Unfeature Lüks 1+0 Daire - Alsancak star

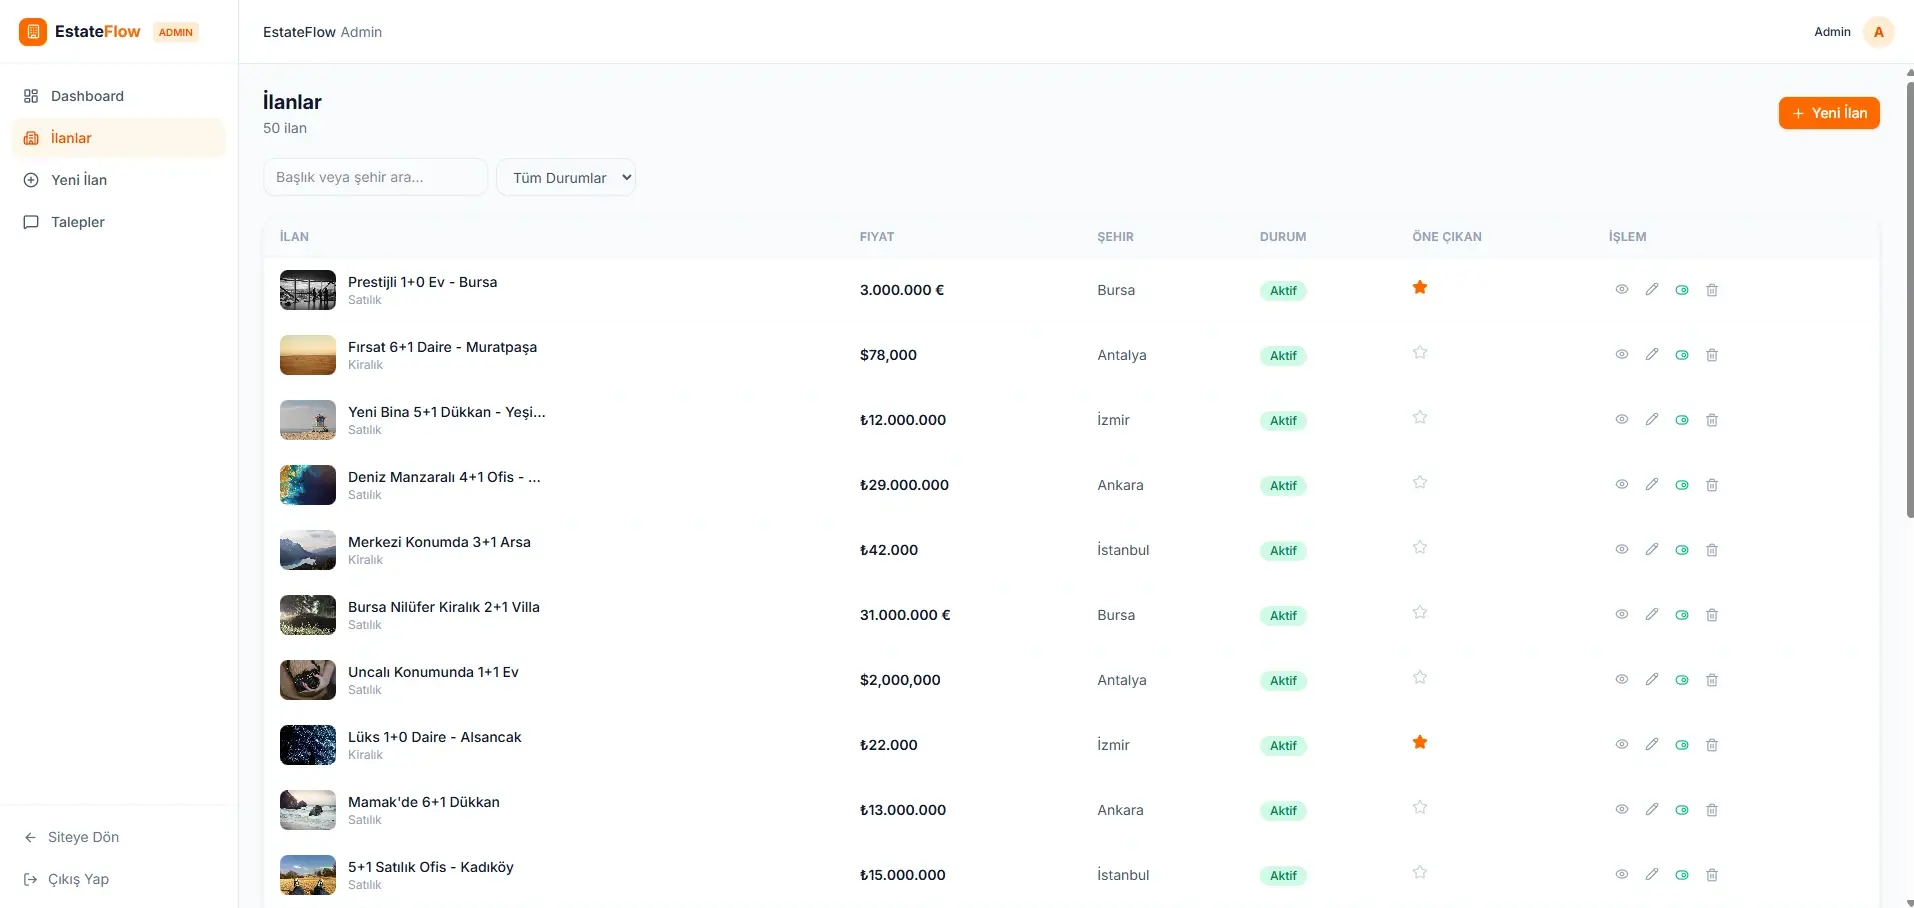1420,743
